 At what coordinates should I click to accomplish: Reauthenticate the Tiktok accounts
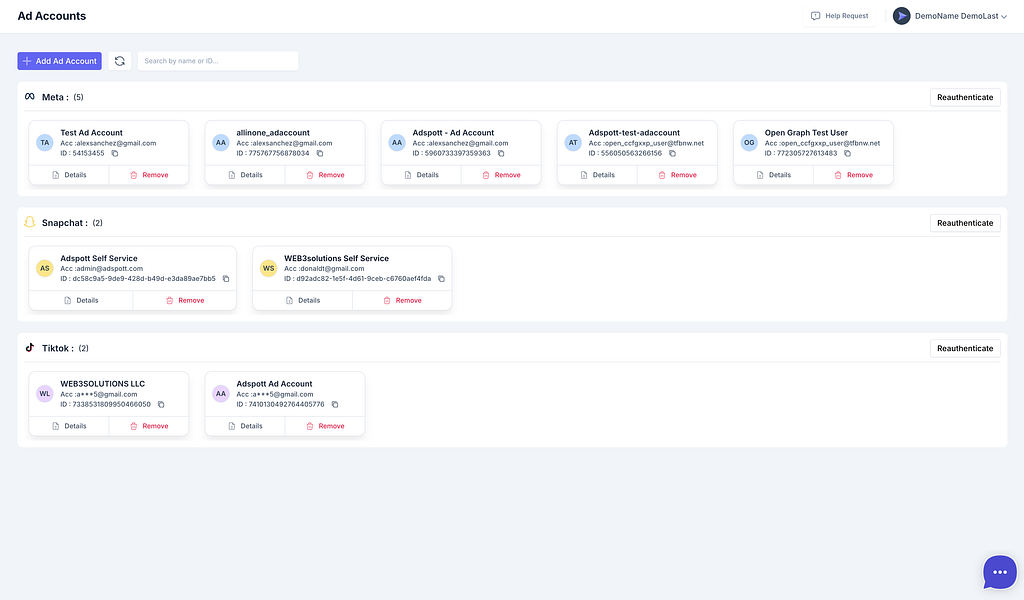[965, 348]
